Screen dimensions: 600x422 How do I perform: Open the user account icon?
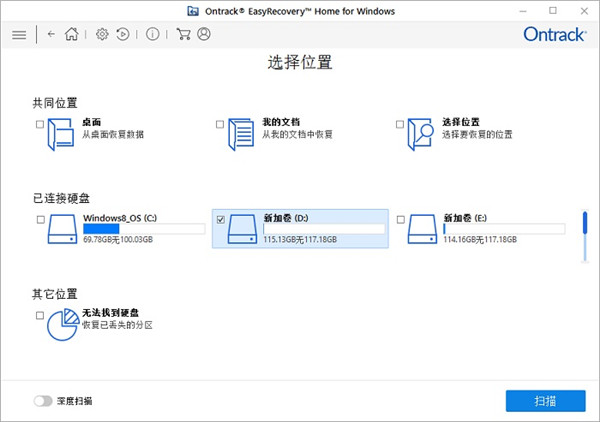pyautogui.click(x=204, y=34)
